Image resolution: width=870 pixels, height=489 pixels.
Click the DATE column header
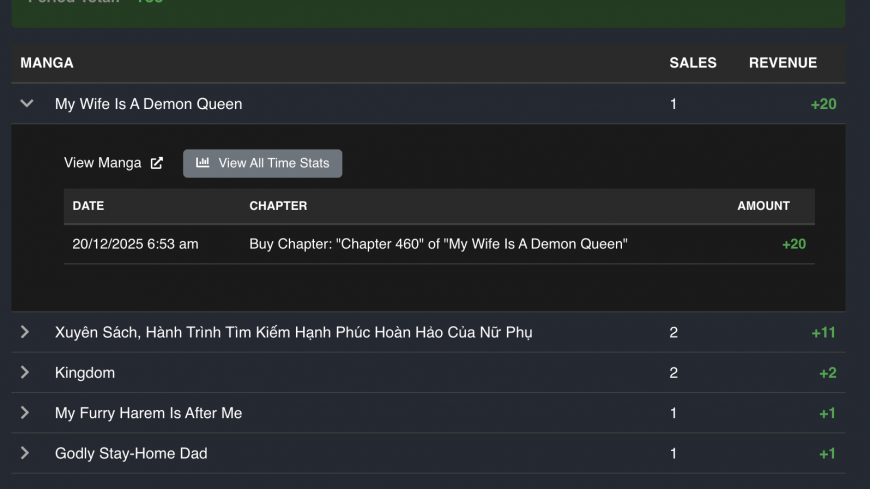pyautogui.click(x=88, y=206)
